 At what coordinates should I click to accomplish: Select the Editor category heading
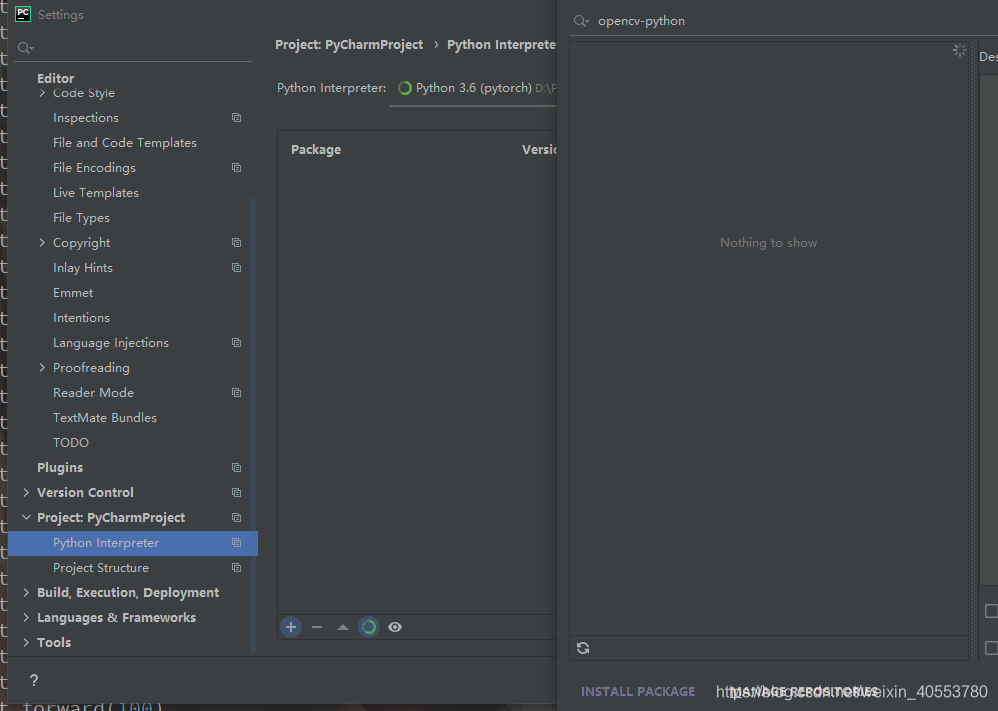(x=55, y=78)
